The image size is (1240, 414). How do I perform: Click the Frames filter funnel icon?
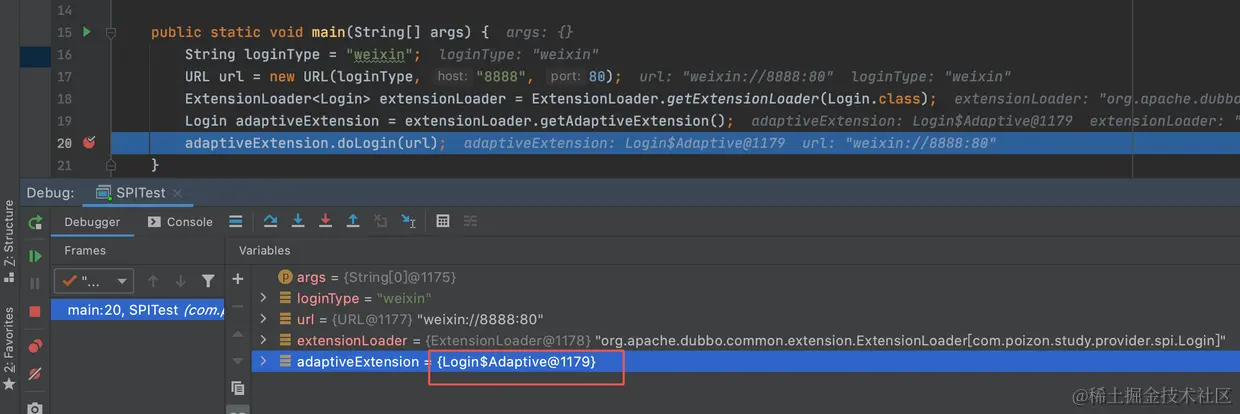pyautogui.click(x=208, y=281)
